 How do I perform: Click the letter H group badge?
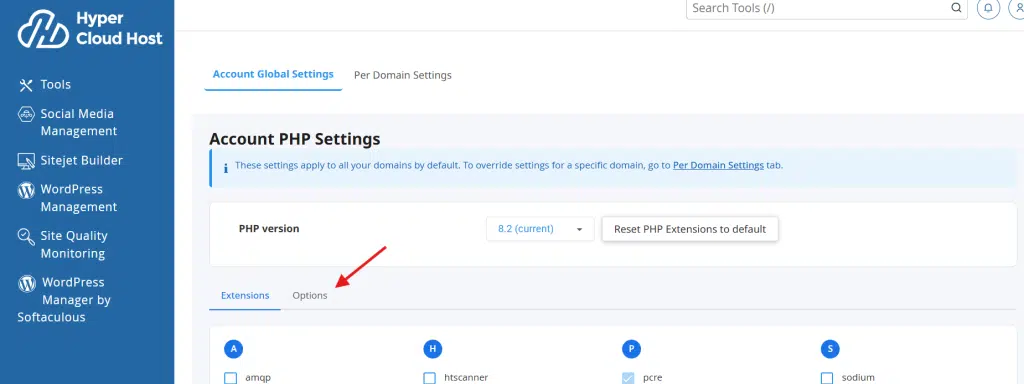pos(432,349)
